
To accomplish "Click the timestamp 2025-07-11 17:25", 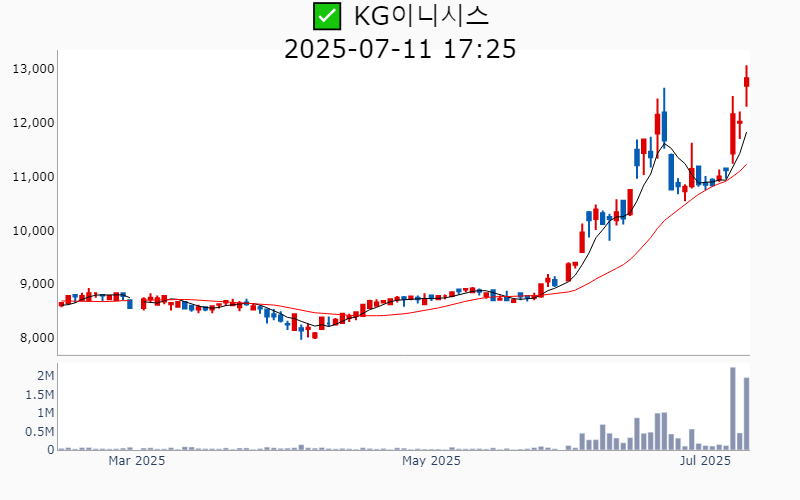I will (x=400, y=49).
